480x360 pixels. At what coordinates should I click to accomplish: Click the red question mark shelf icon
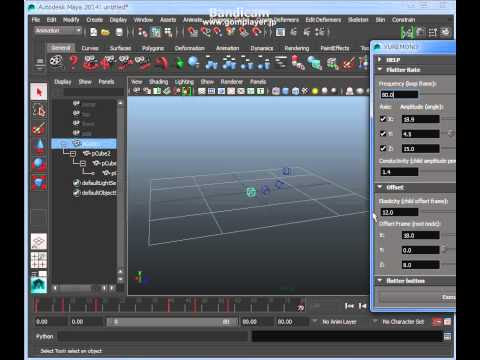pyautogui.click(x=74, y=63)
